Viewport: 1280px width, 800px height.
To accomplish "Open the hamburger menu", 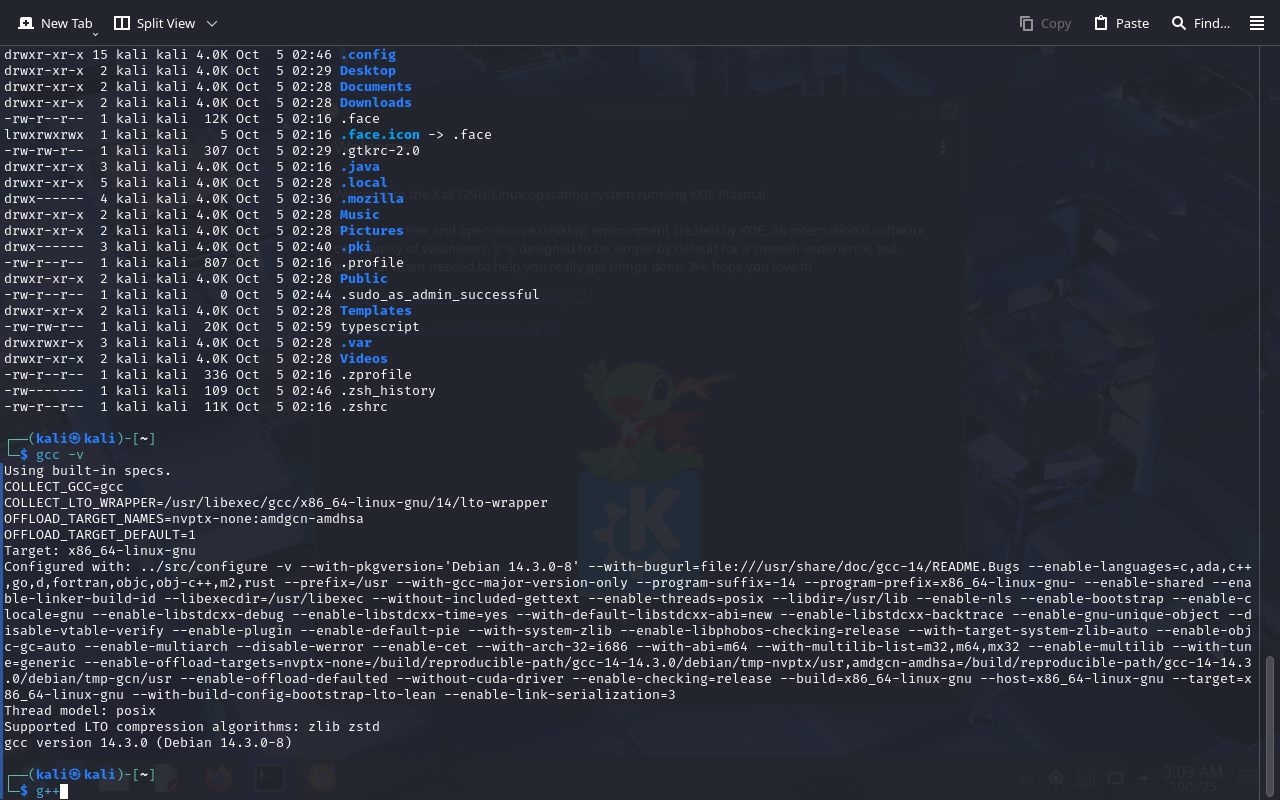I will coord(1257,23).
